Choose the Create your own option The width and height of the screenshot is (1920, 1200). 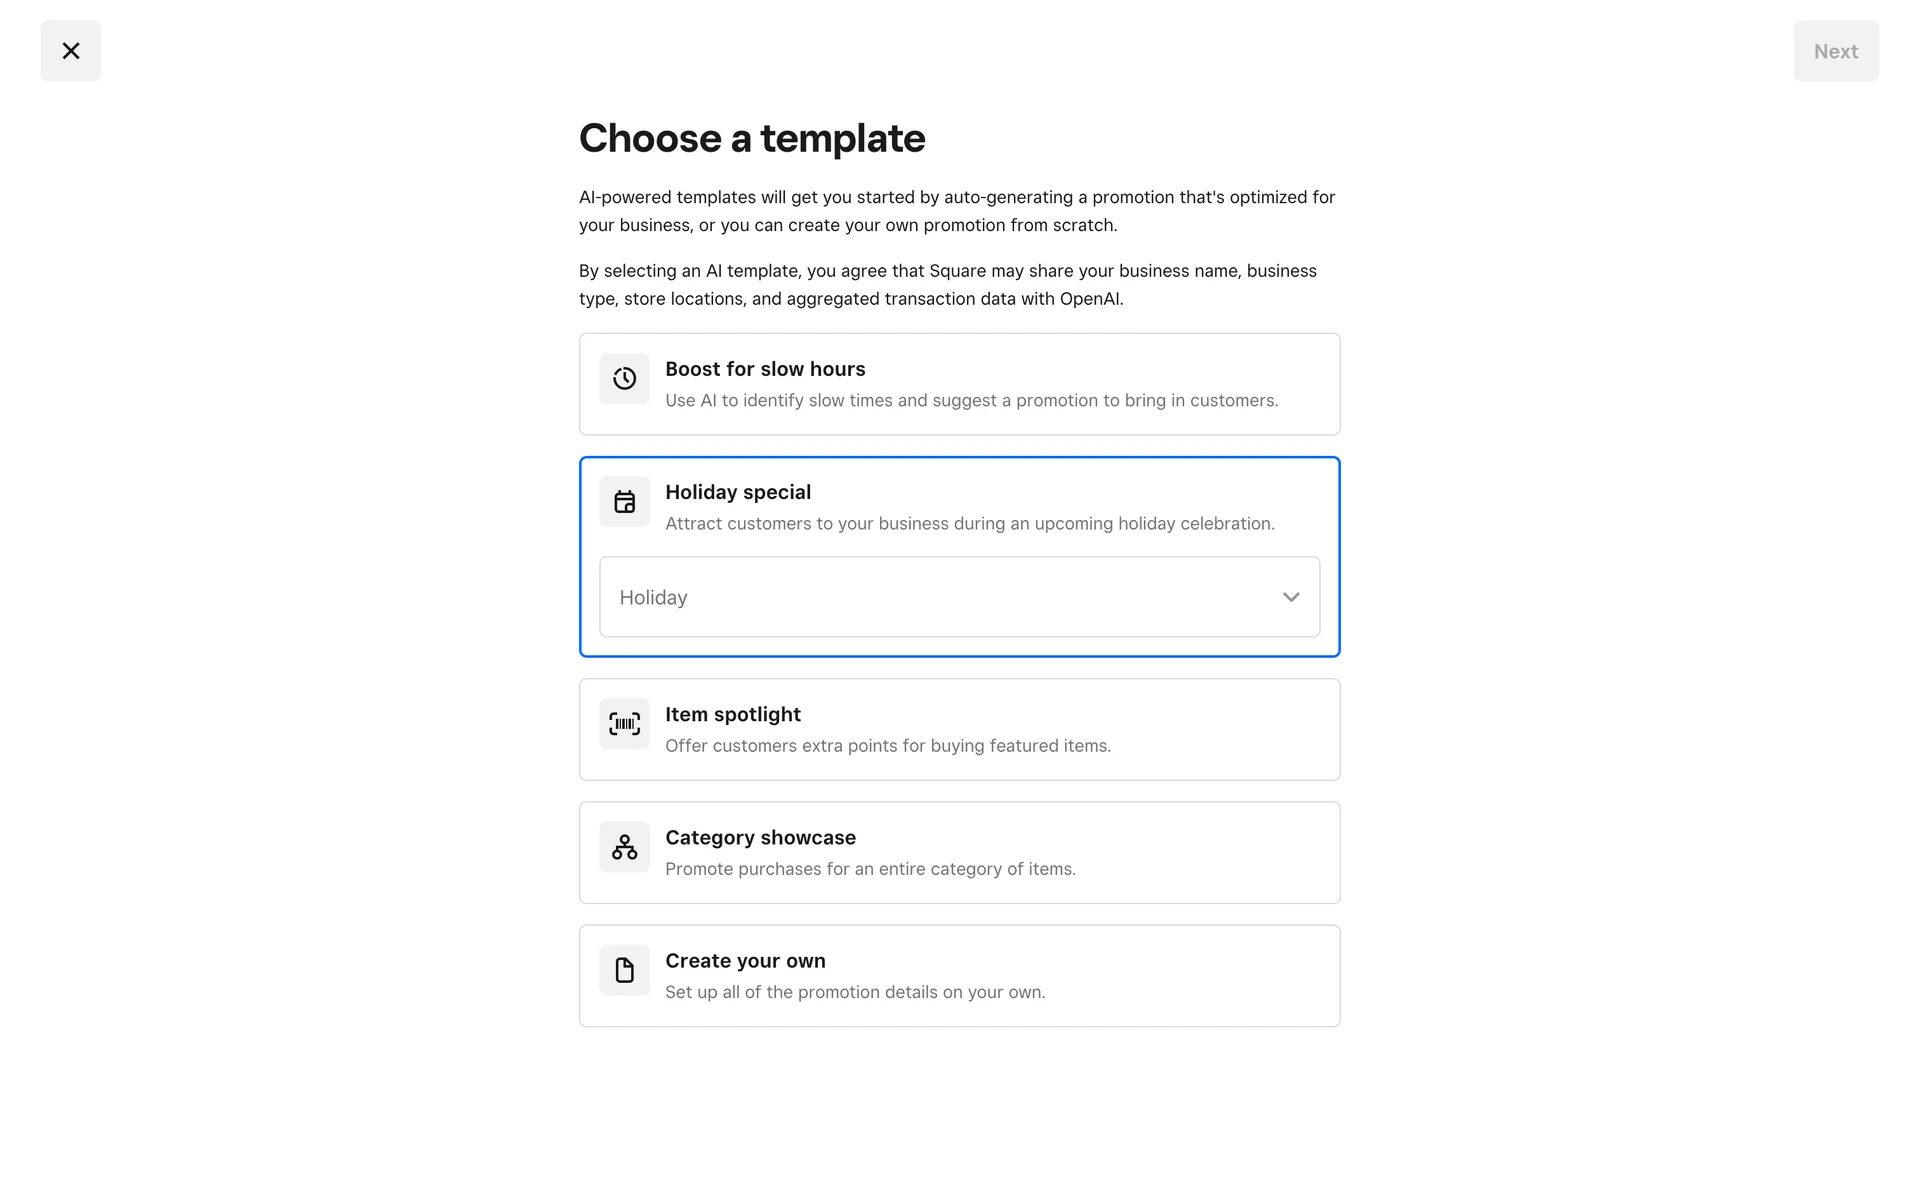(745, 960)
